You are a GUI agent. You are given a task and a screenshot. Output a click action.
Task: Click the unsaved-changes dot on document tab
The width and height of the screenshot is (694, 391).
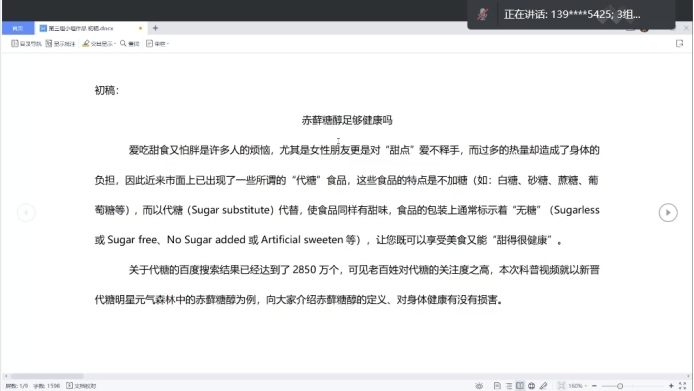point(140,28)
